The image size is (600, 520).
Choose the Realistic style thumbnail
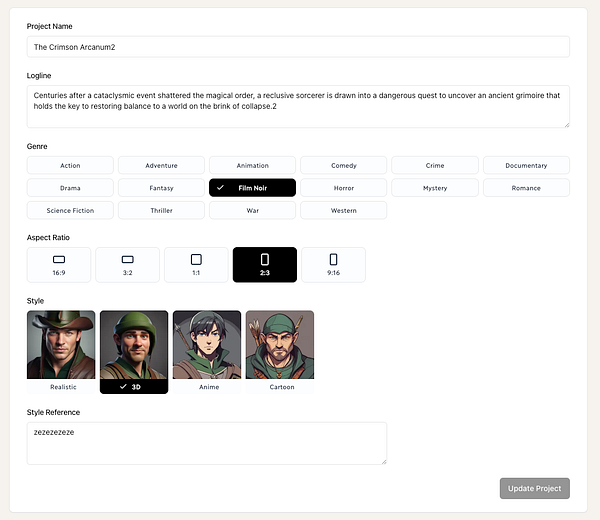tap(61, 352)
